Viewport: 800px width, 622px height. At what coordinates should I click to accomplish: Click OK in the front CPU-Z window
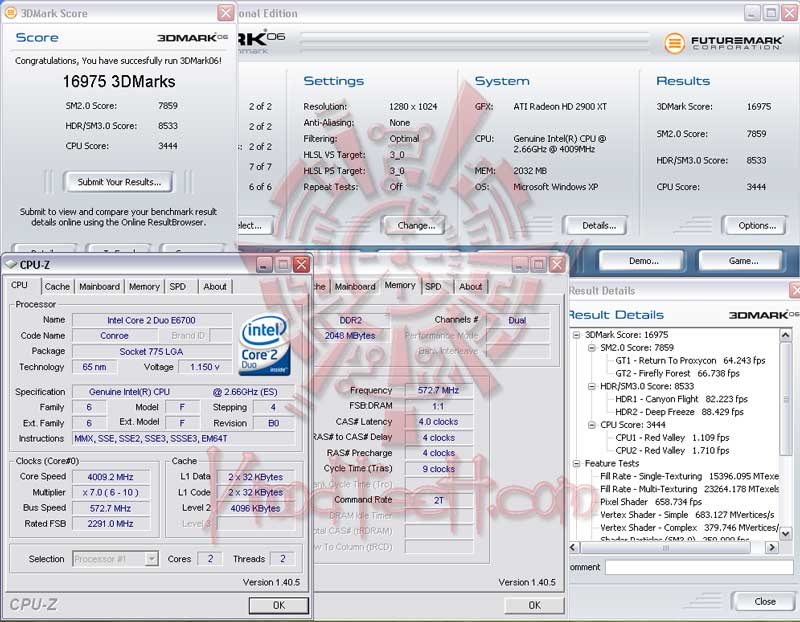tap(279, 605)
